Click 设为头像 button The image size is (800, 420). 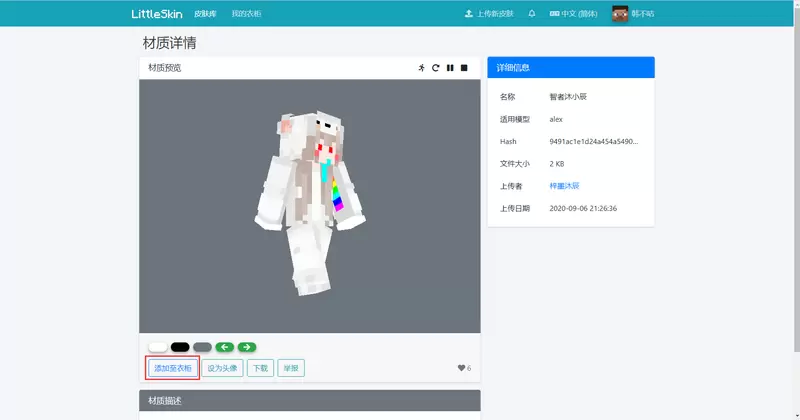click(222, 368)
